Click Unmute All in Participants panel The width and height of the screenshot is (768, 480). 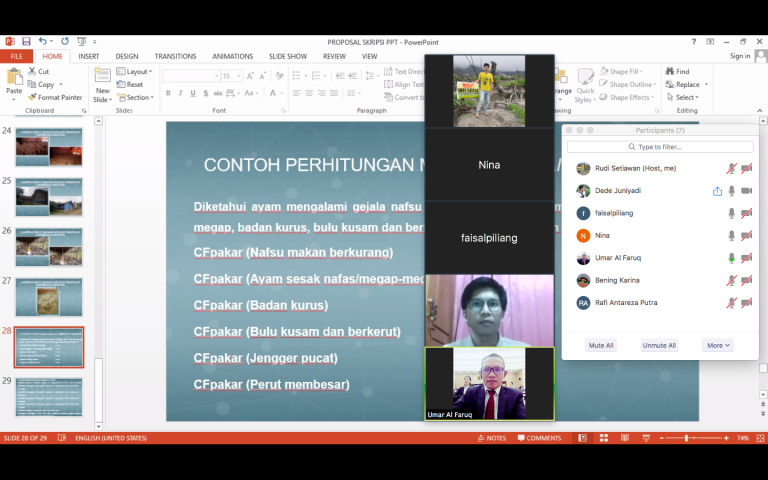[x=659, y=345]
